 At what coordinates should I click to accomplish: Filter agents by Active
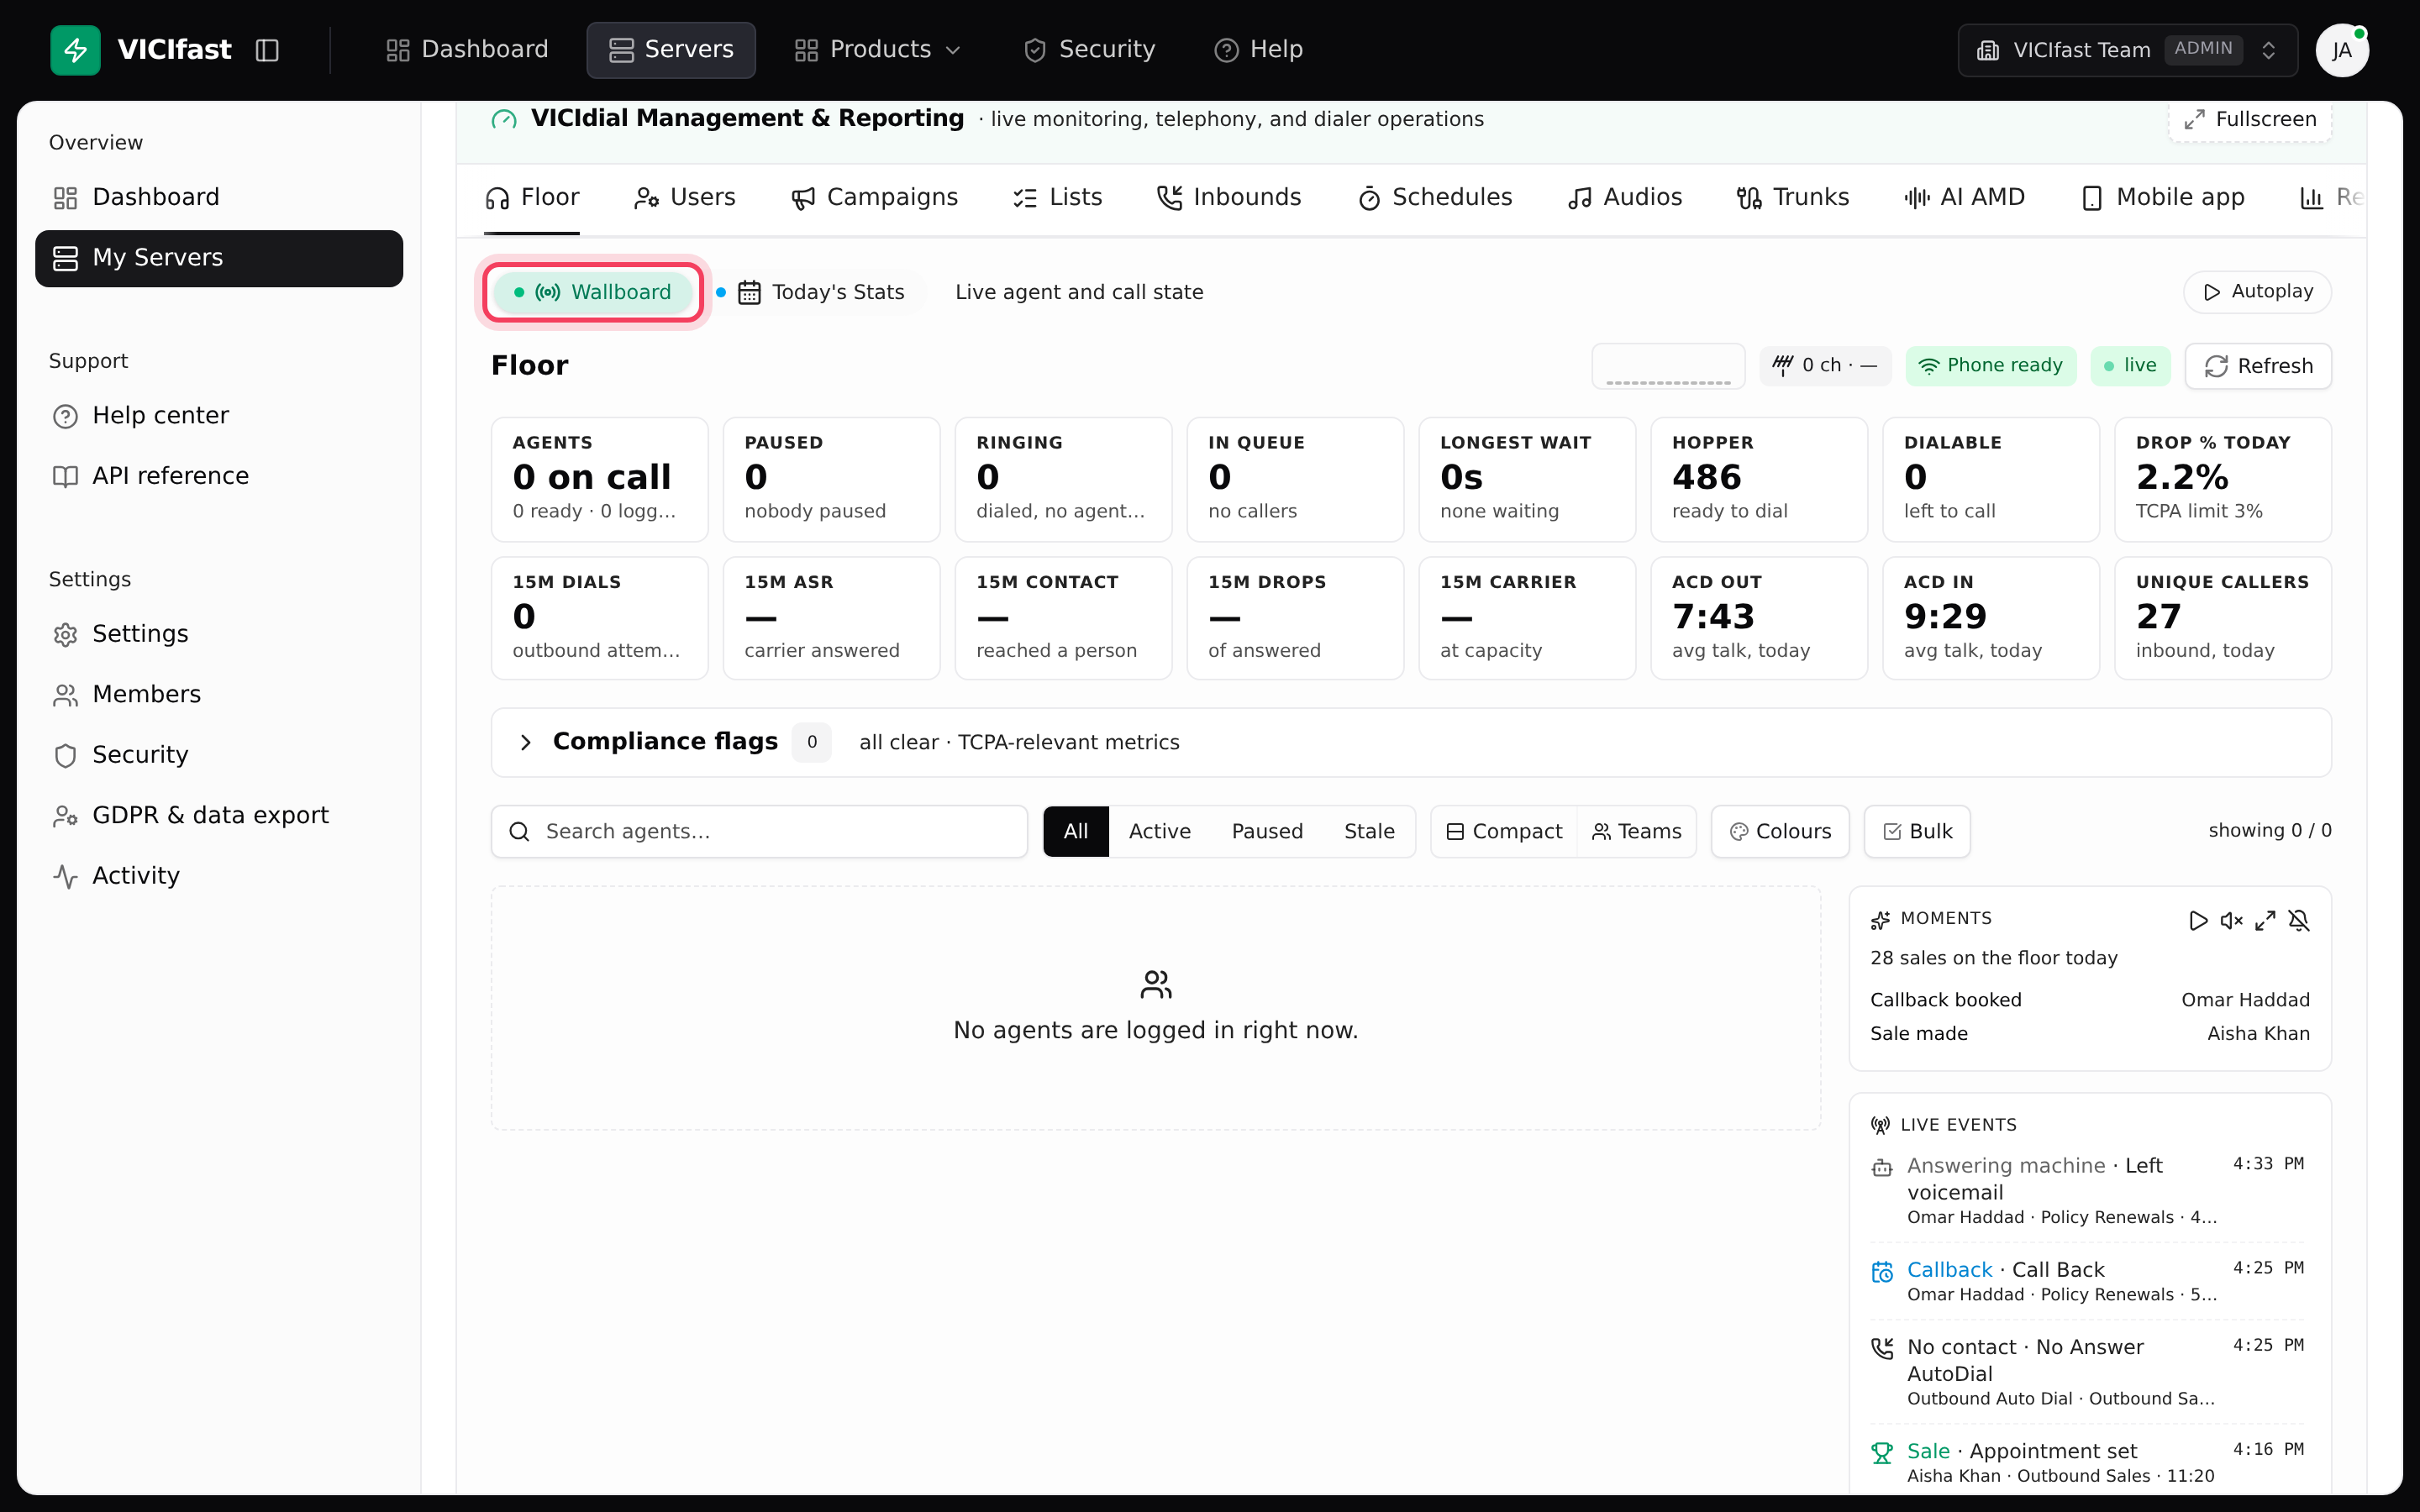pos(1159,832)
